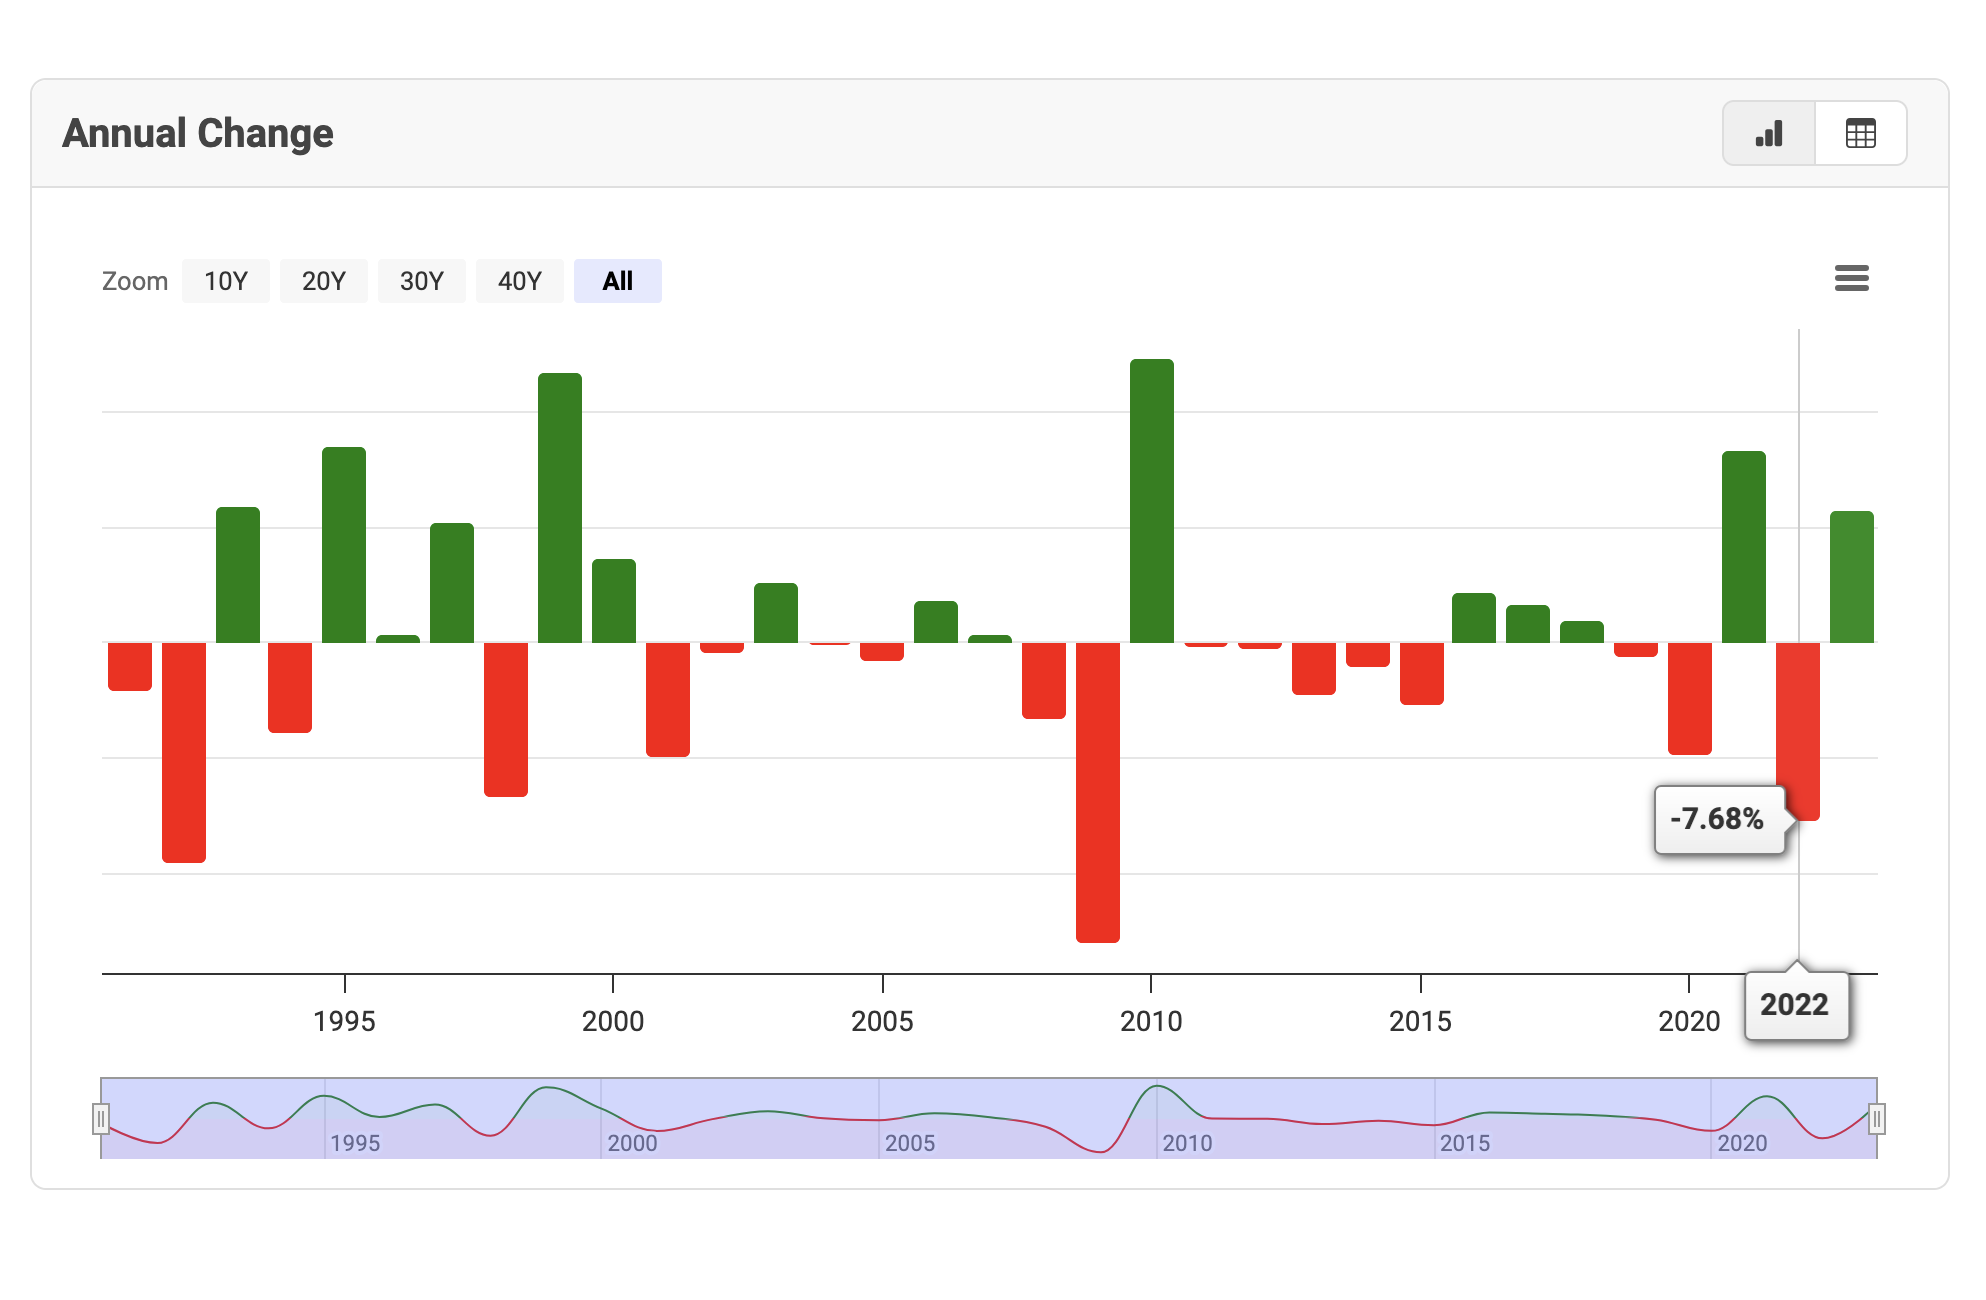
Task: Click the red bar for 1992
Action: 184,752
